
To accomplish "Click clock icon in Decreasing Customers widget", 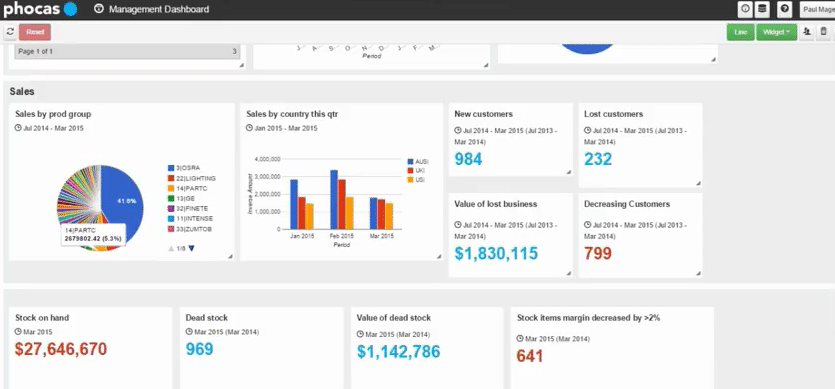I will [587, 225].
